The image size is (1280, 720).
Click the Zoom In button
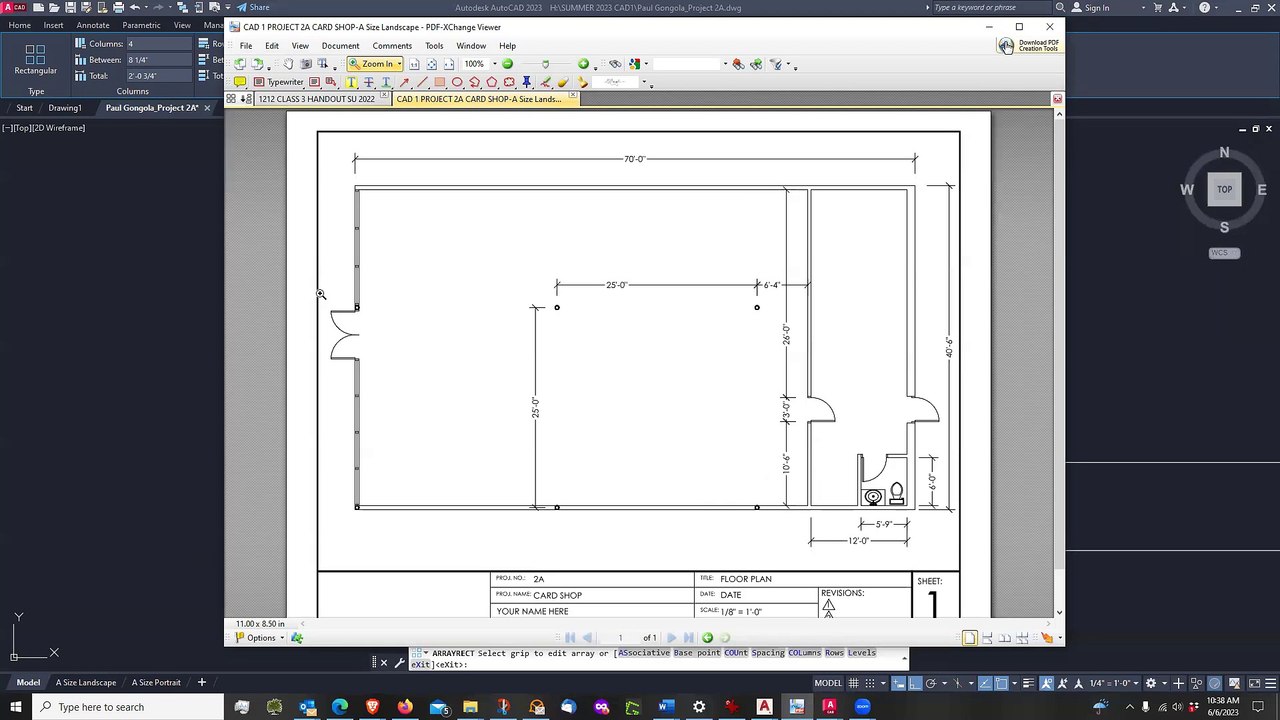(x=375, y=64)
